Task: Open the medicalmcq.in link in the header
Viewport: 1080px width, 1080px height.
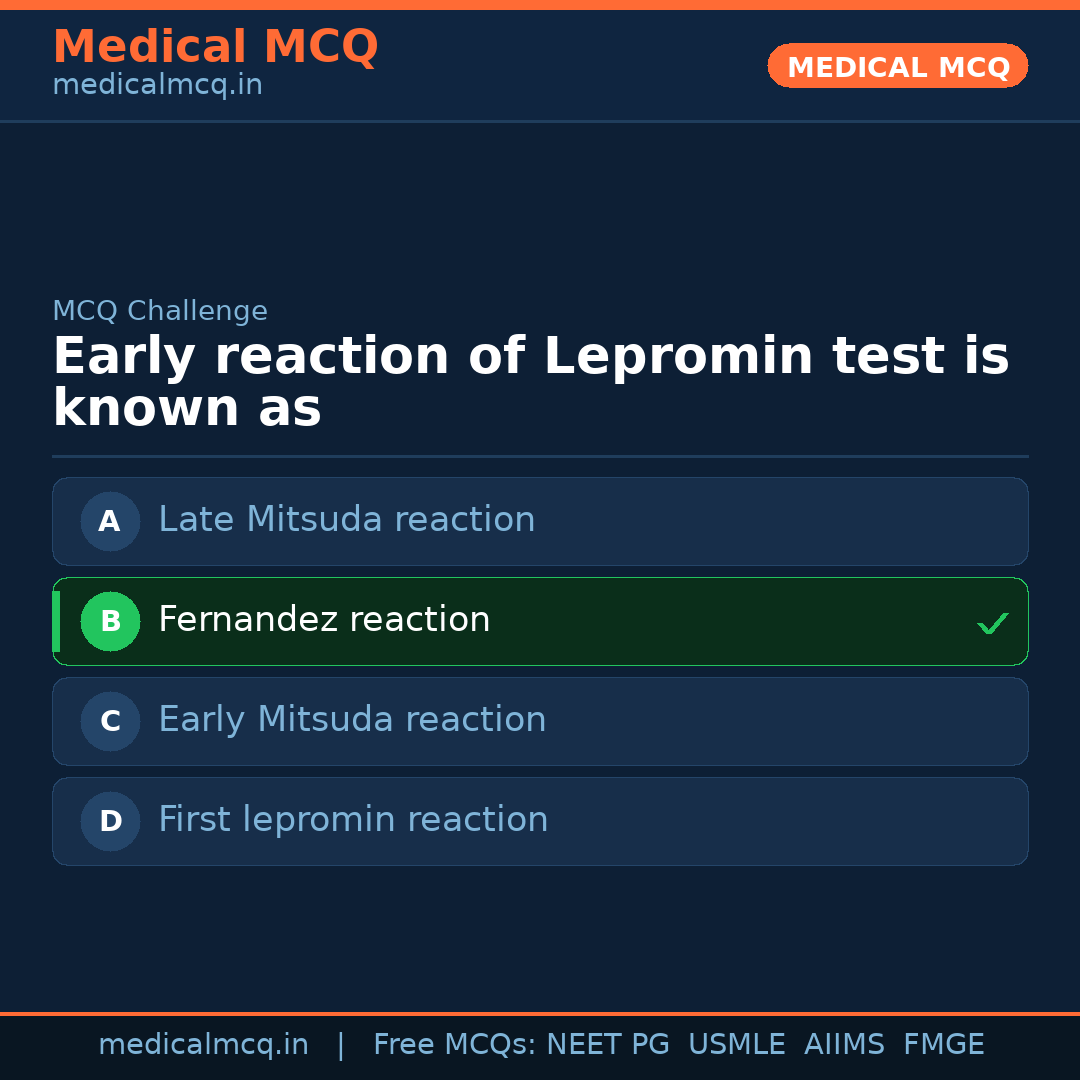Action: point(157,86)
